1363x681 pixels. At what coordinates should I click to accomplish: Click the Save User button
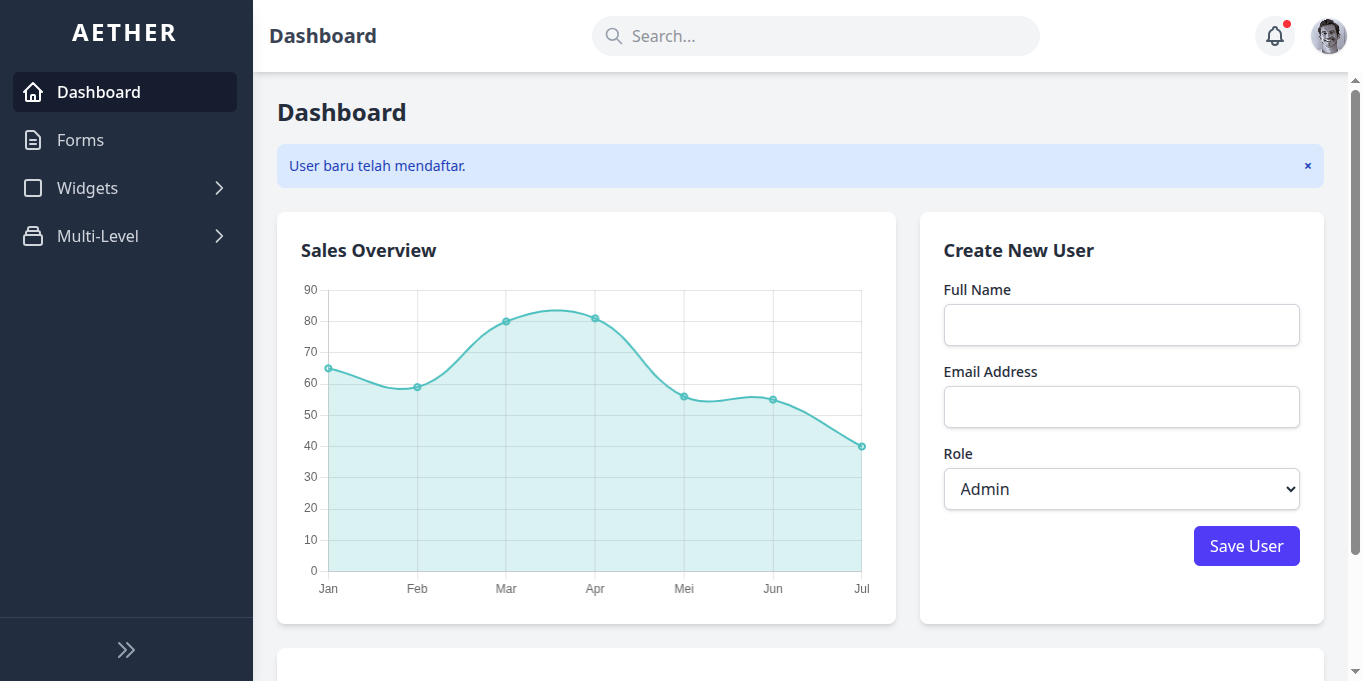1246,546
